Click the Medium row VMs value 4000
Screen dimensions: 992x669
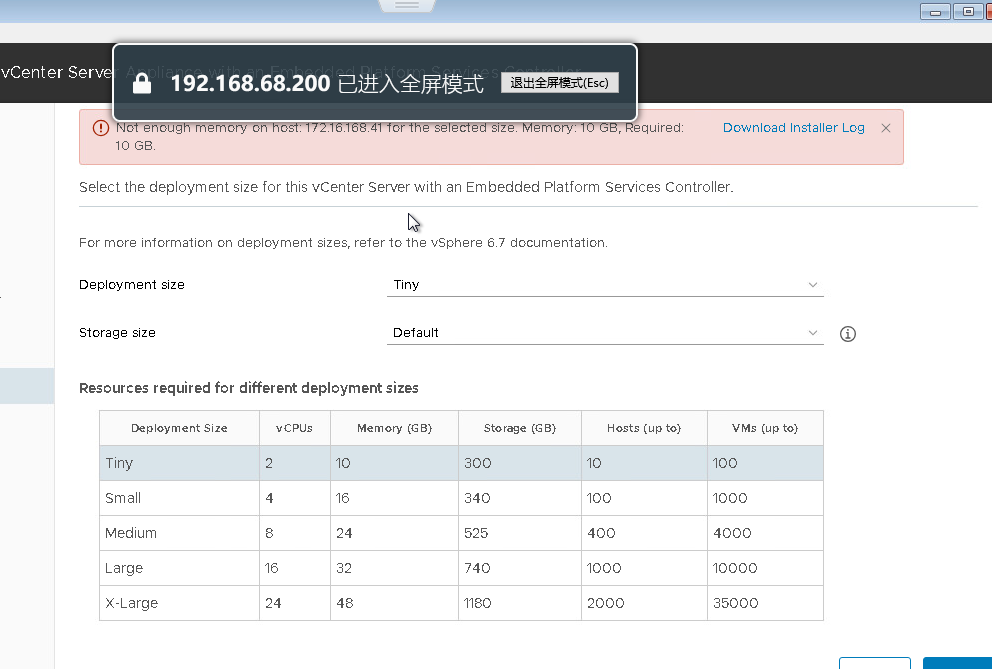tap(732, 533)
